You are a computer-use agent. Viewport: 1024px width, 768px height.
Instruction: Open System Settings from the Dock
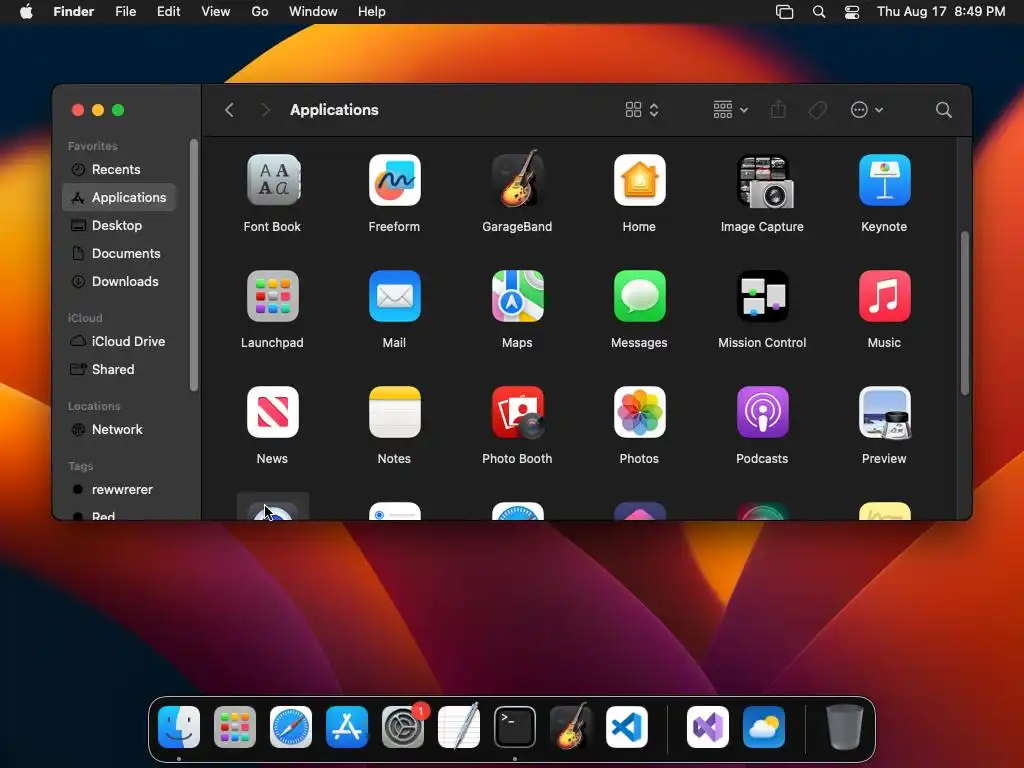pos(403,727)
